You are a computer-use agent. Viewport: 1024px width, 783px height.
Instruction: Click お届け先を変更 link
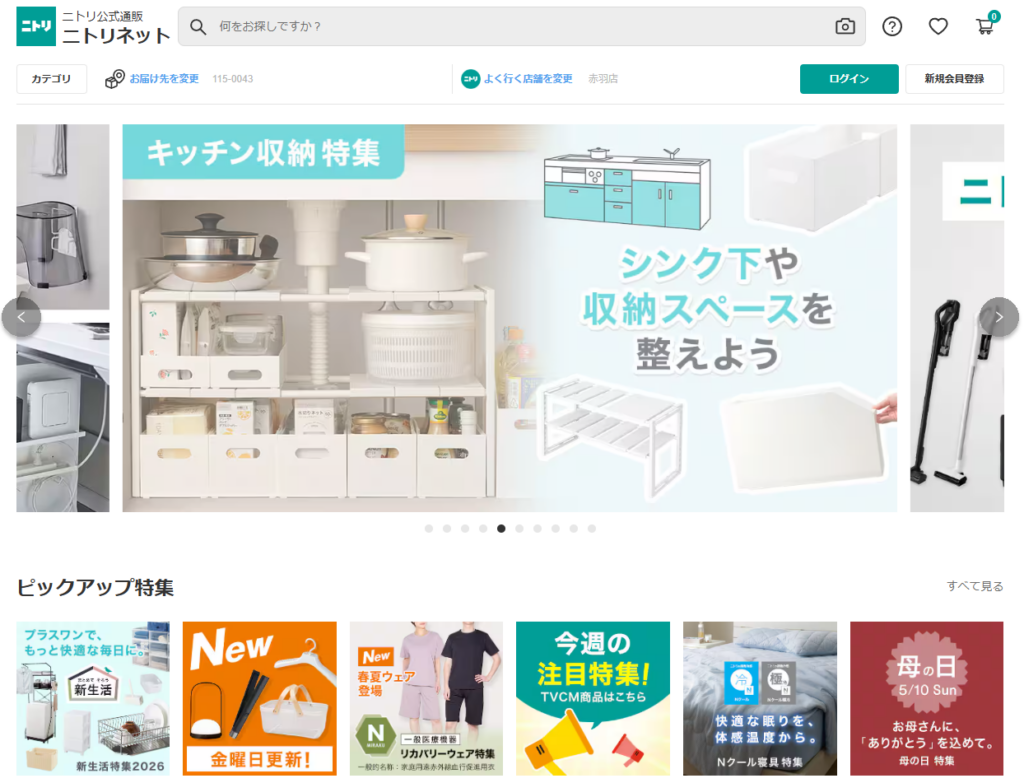pos(164,78)
